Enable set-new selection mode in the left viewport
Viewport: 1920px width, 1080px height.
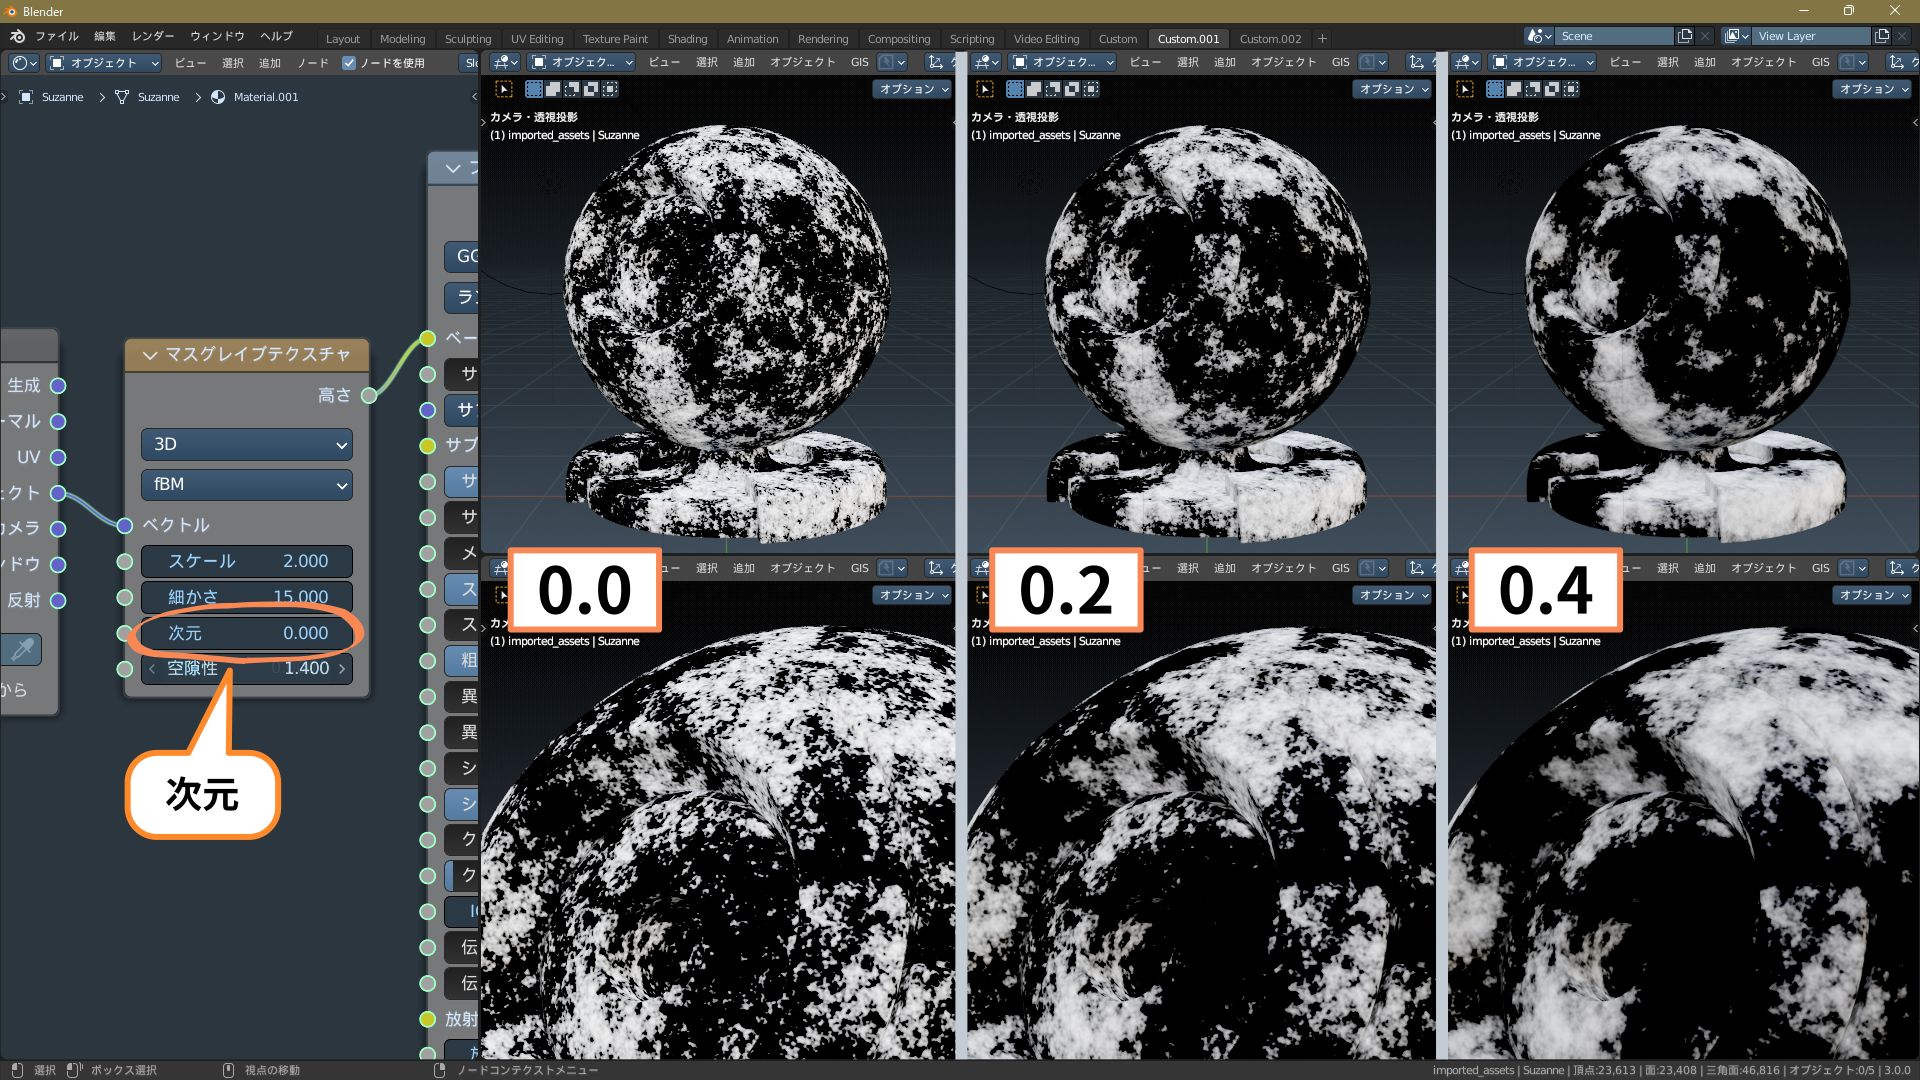click(534, 89)
